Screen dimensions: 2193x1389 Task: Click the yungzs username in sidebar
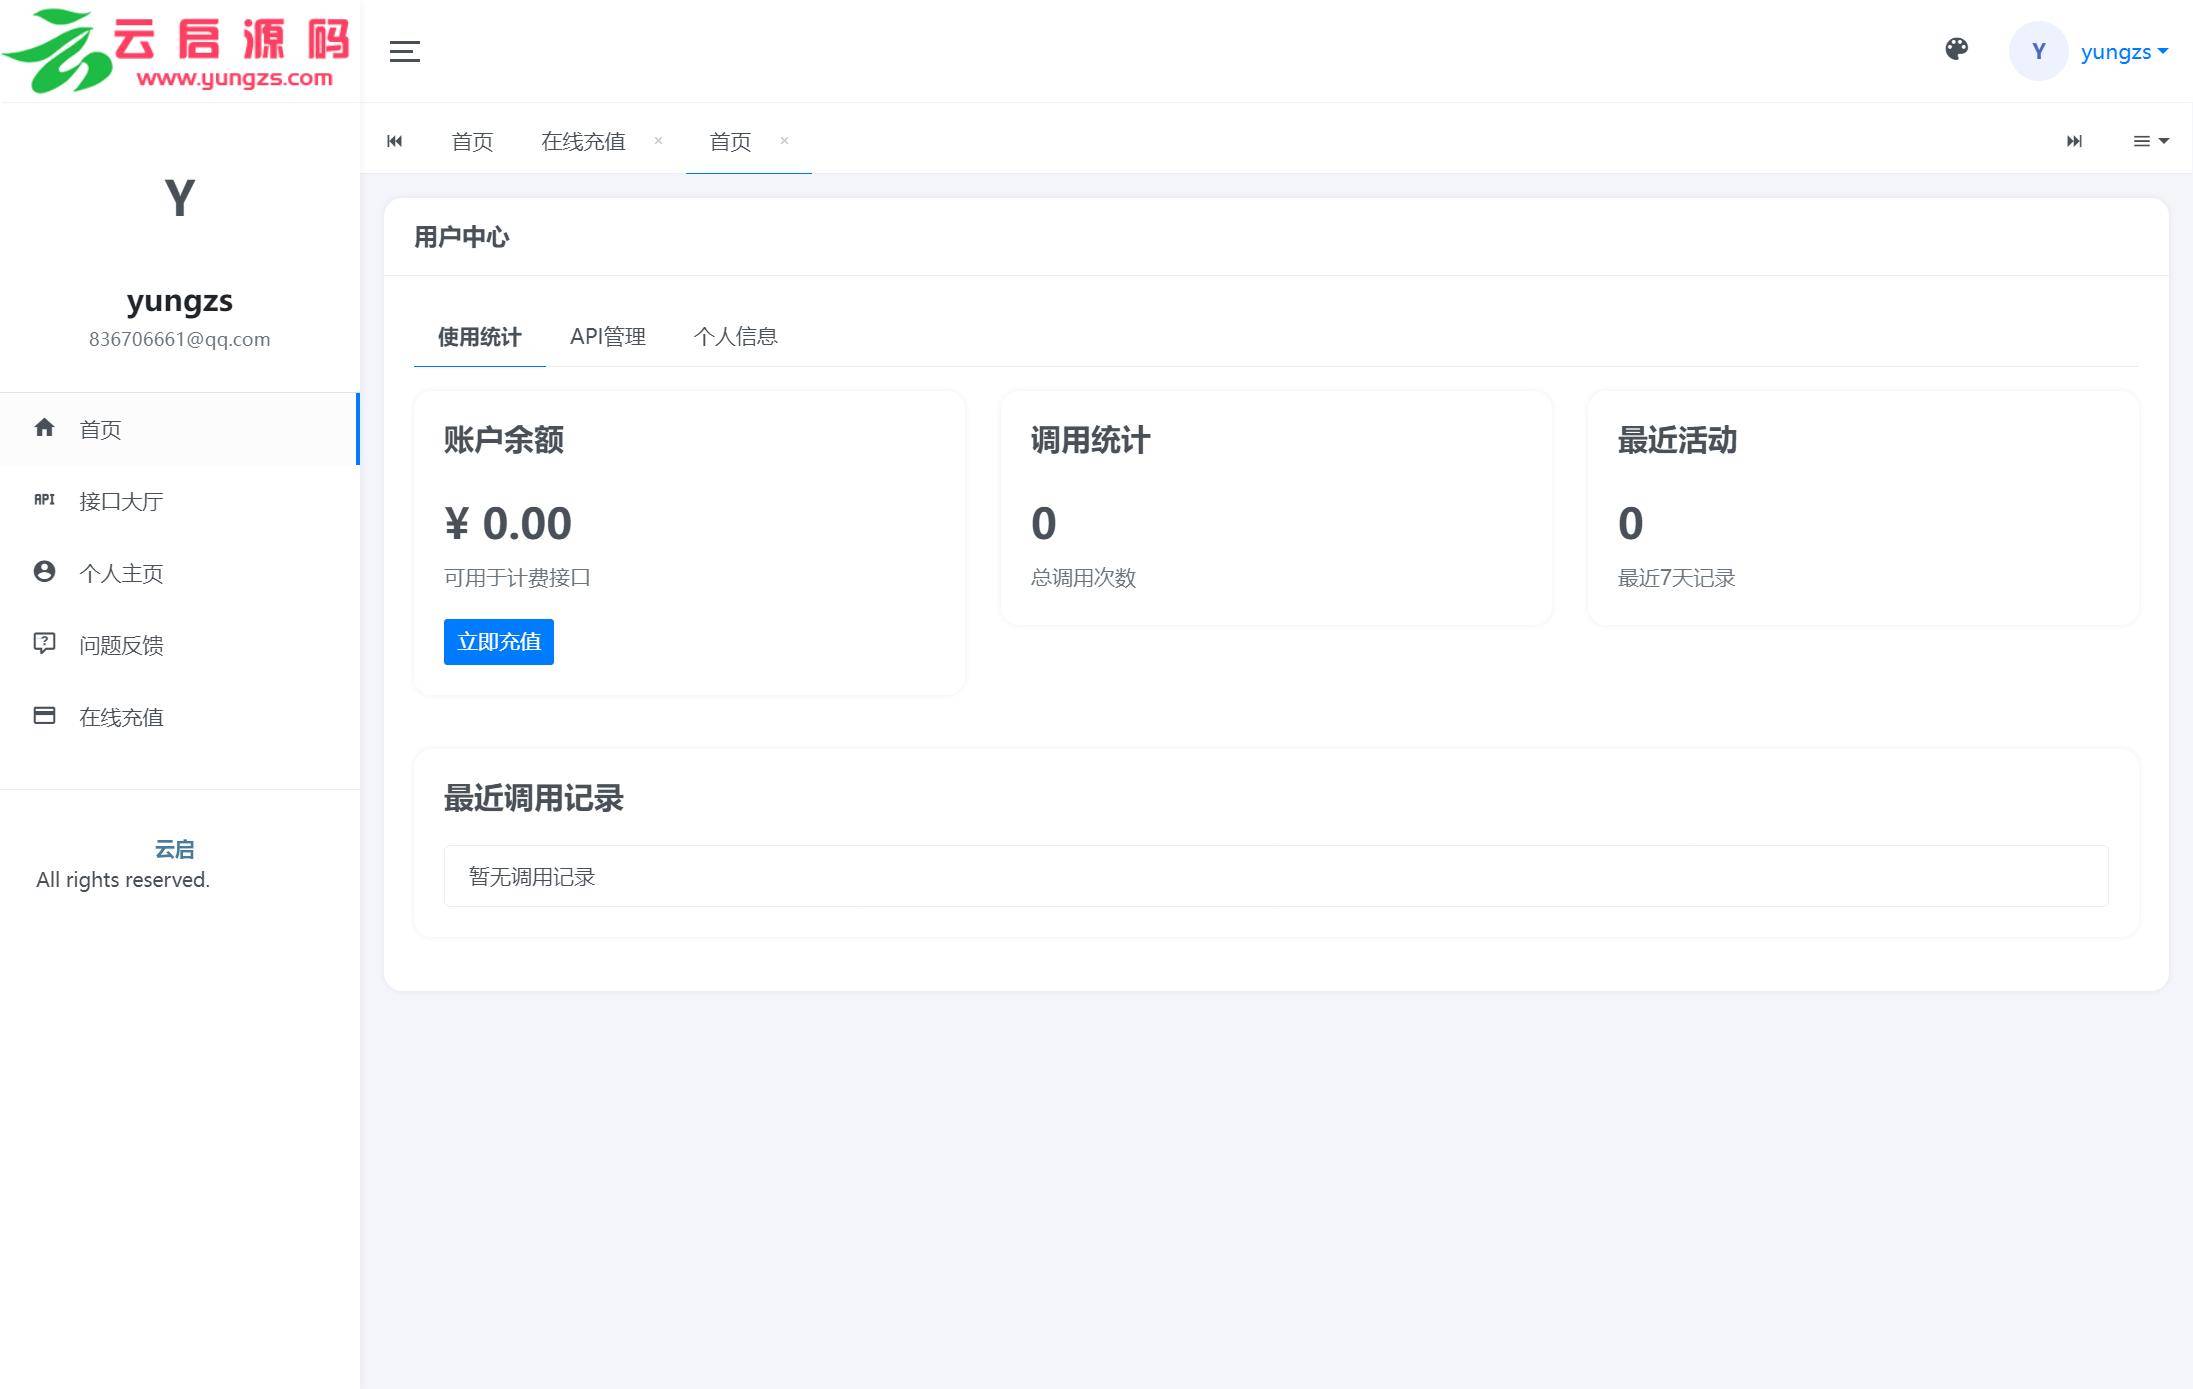pos(180,301)
